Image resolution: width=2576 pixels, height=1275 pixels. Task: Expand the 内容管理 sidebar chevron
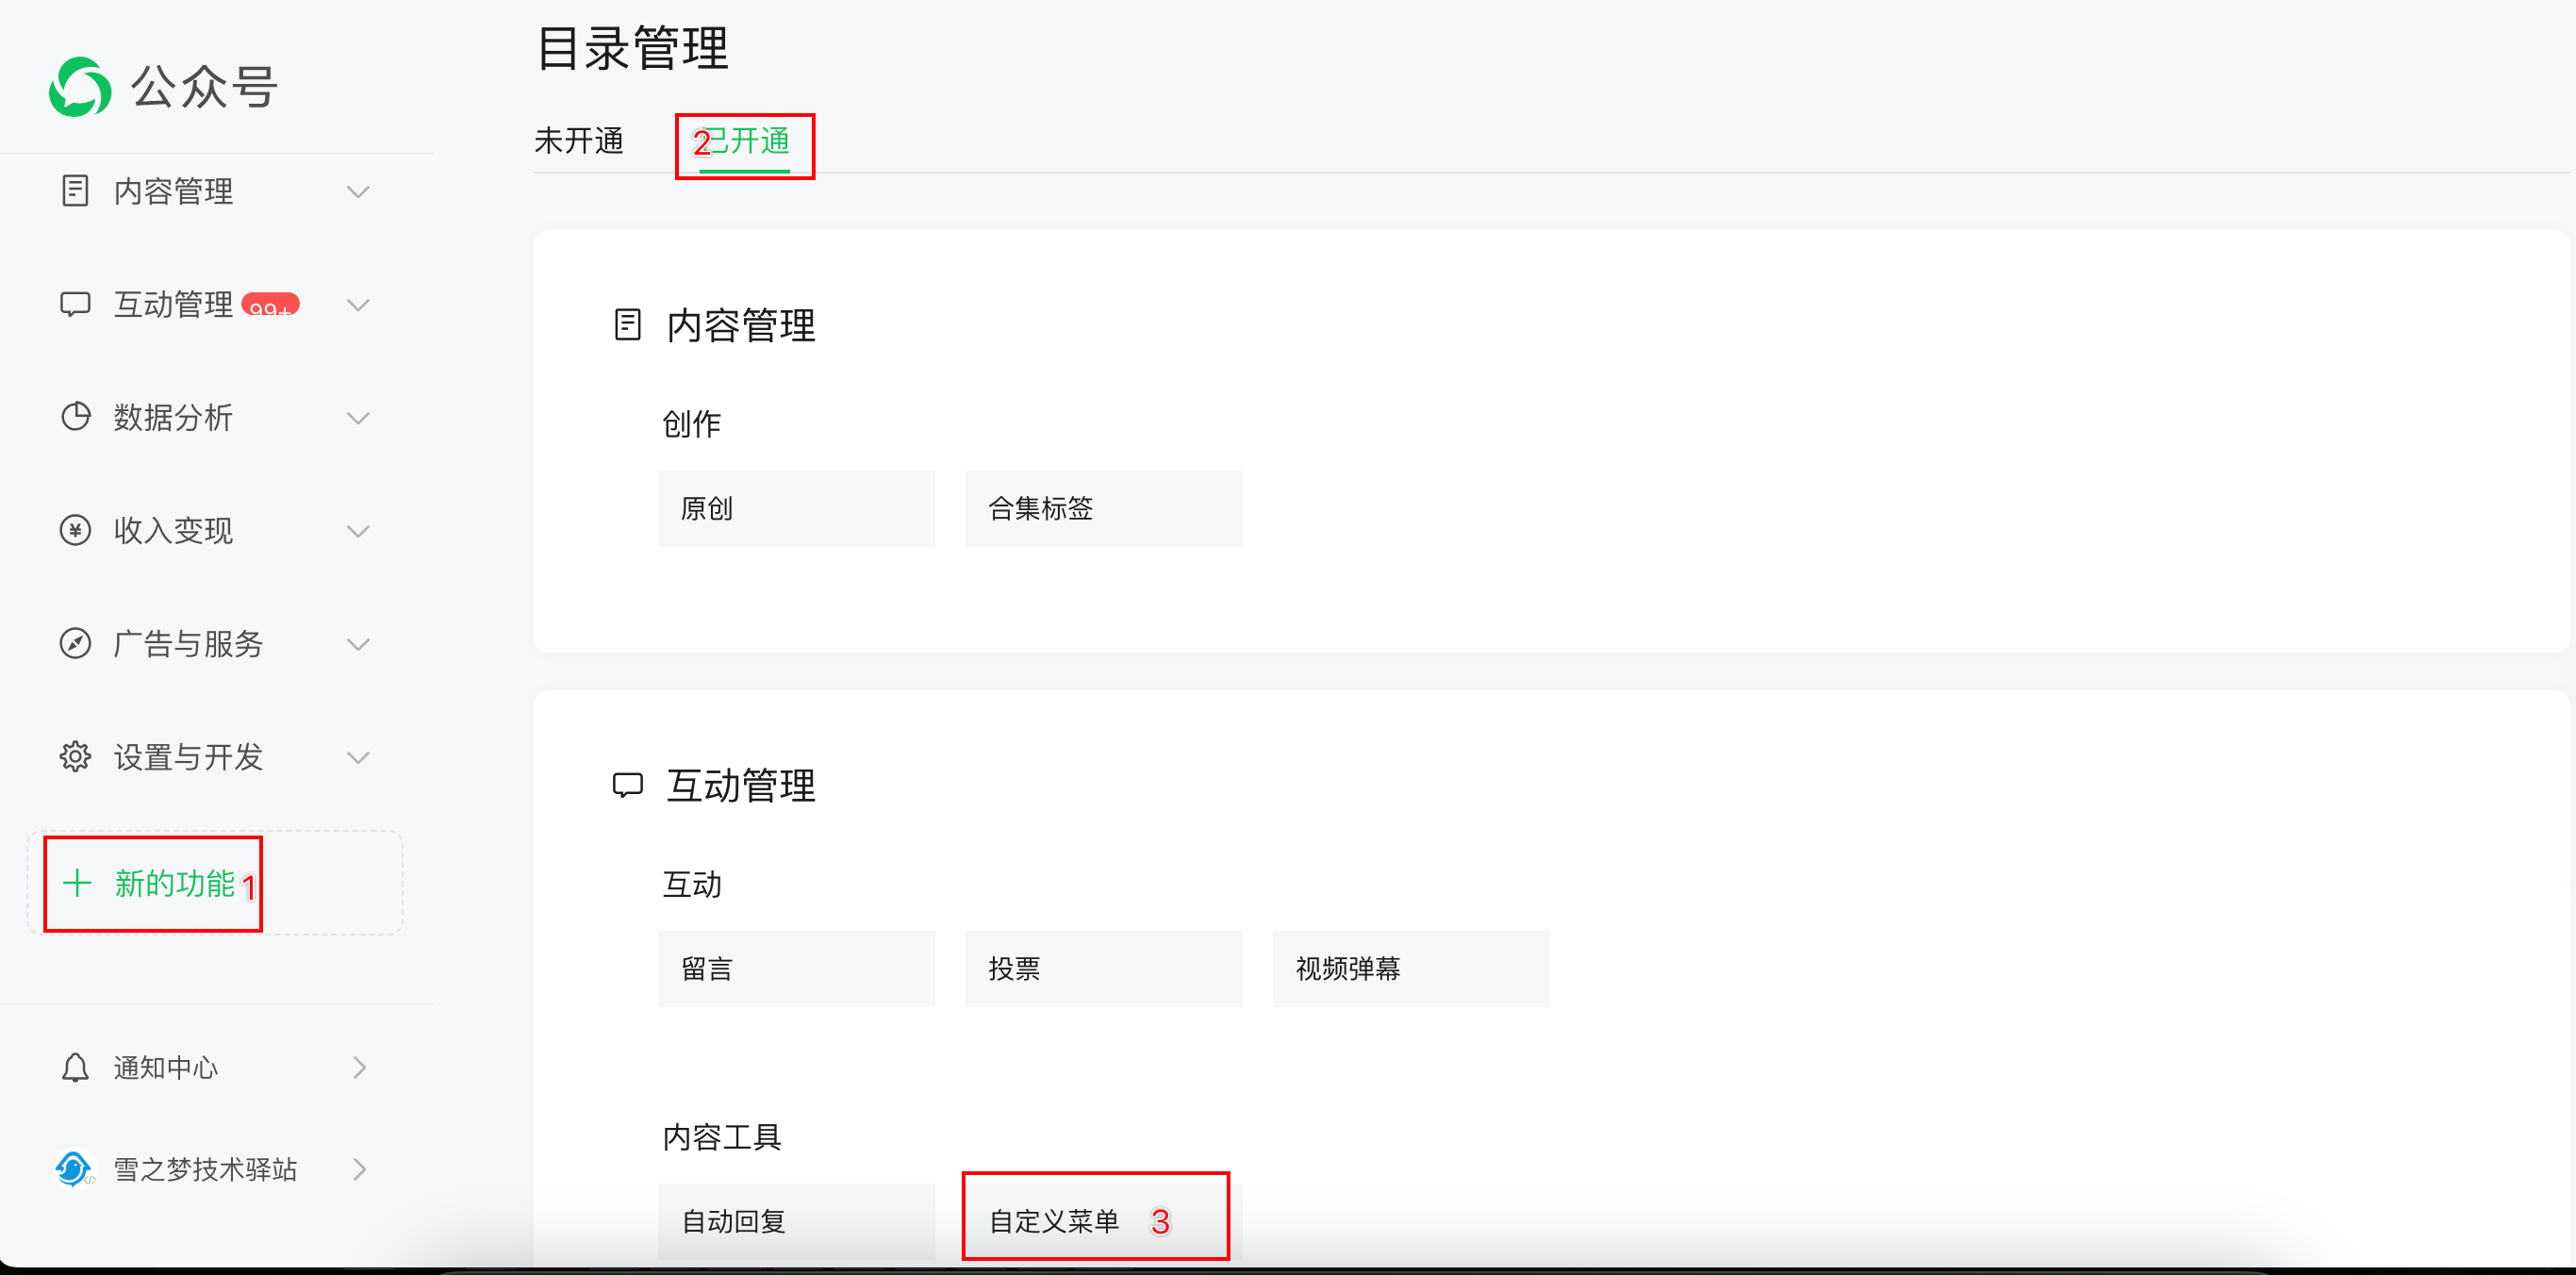pyautogui.click(x=358, y=191)
